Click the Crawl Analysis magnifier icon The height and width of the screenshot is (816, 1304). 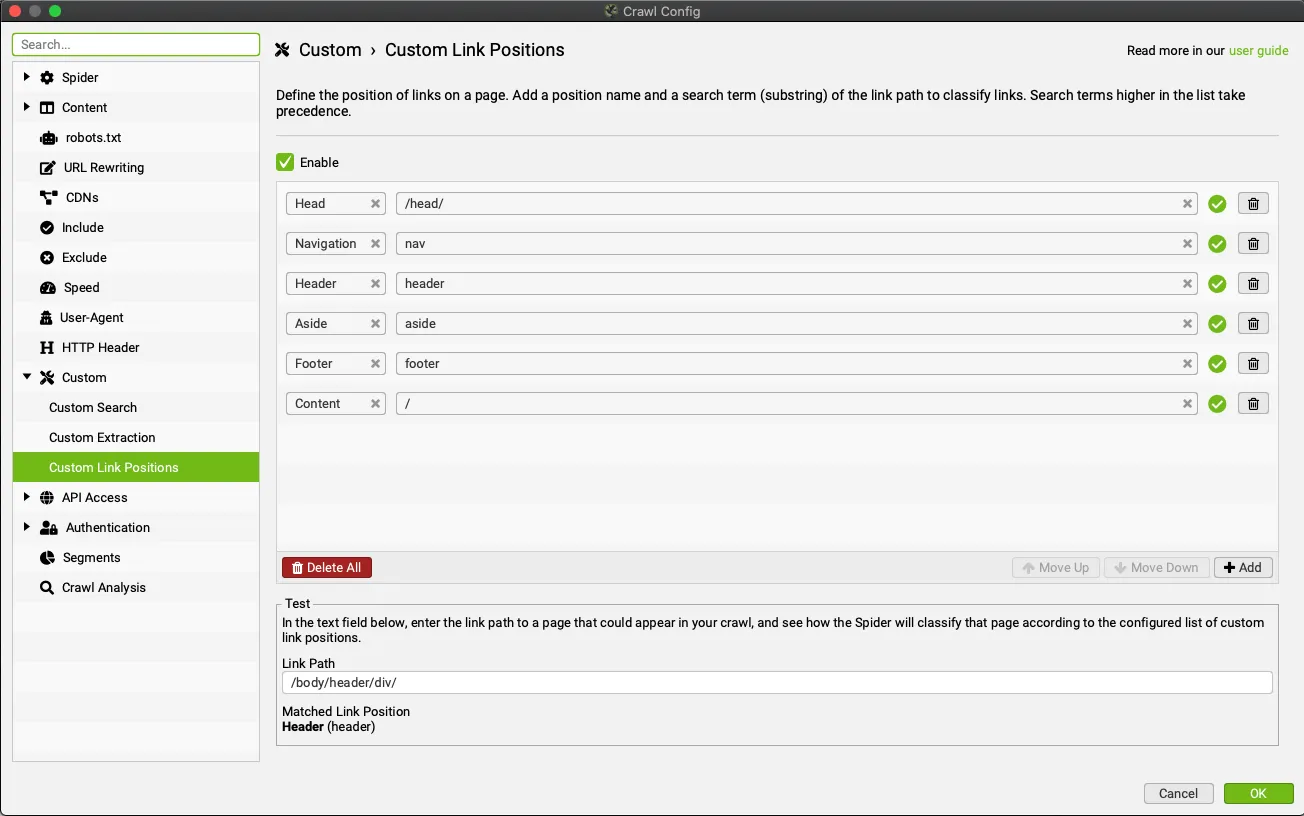(x=47, y=588)
